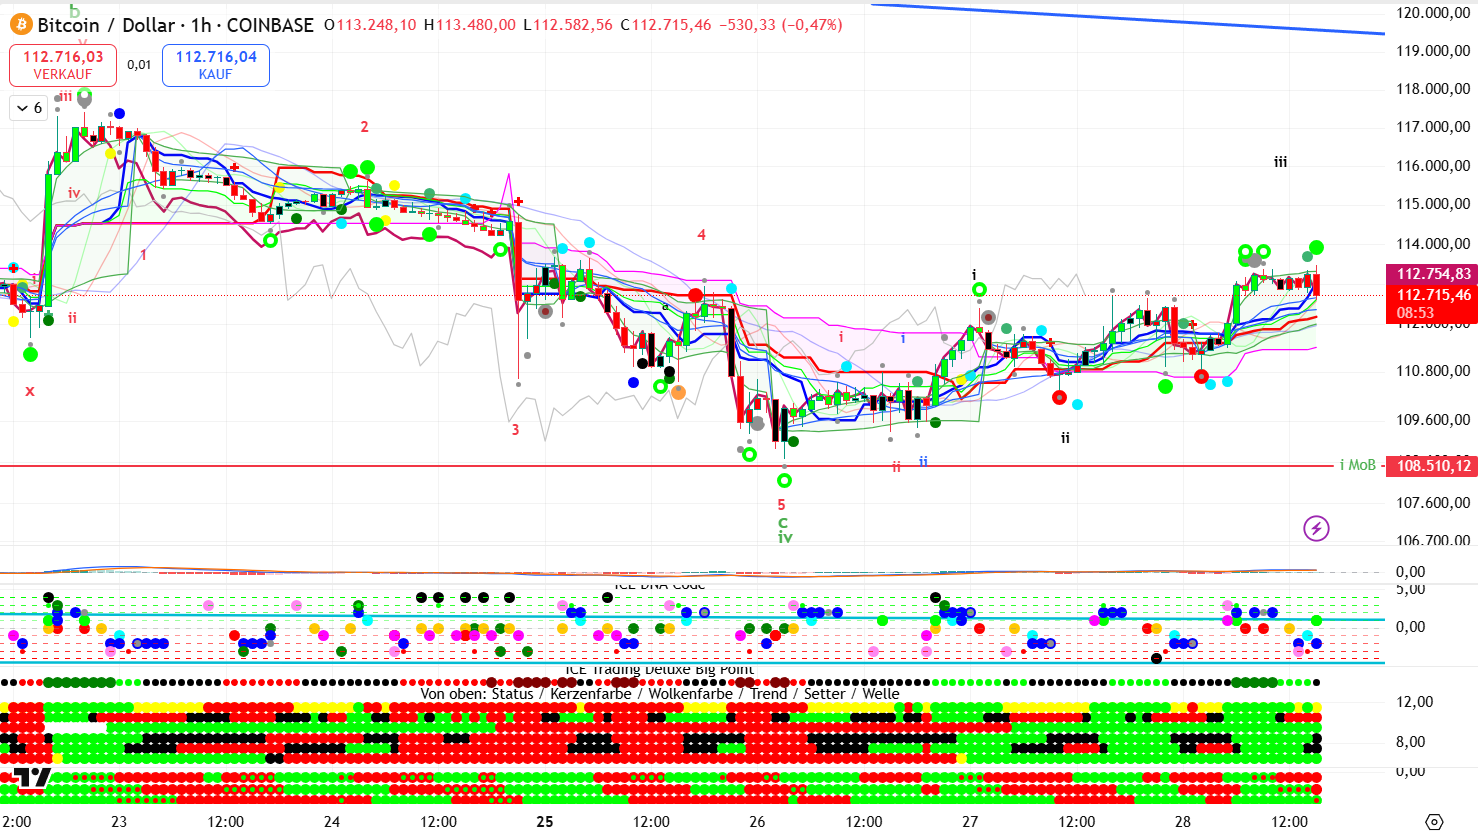Click the purple lightning bolt icon
Screen dimensions: 1478x837
1316,528
